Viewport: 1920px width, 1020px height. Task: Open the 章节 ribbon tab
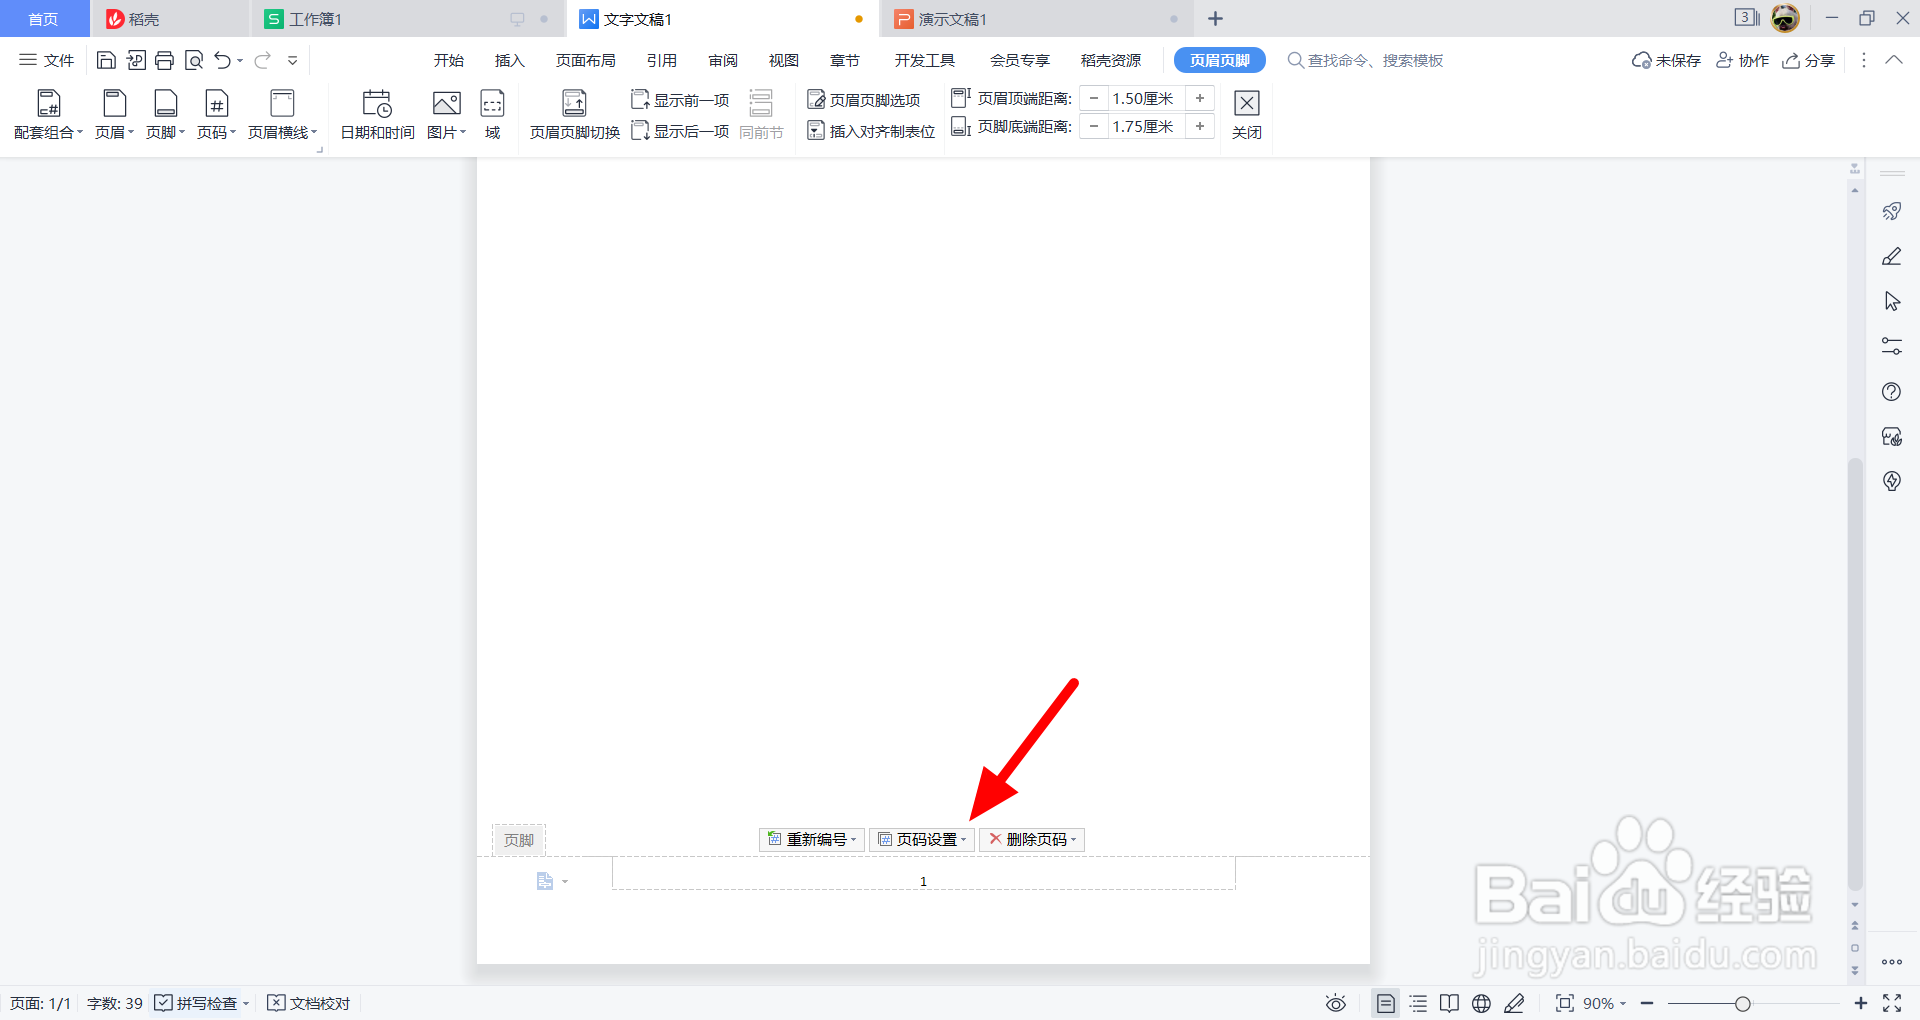(x=845, y=60)
